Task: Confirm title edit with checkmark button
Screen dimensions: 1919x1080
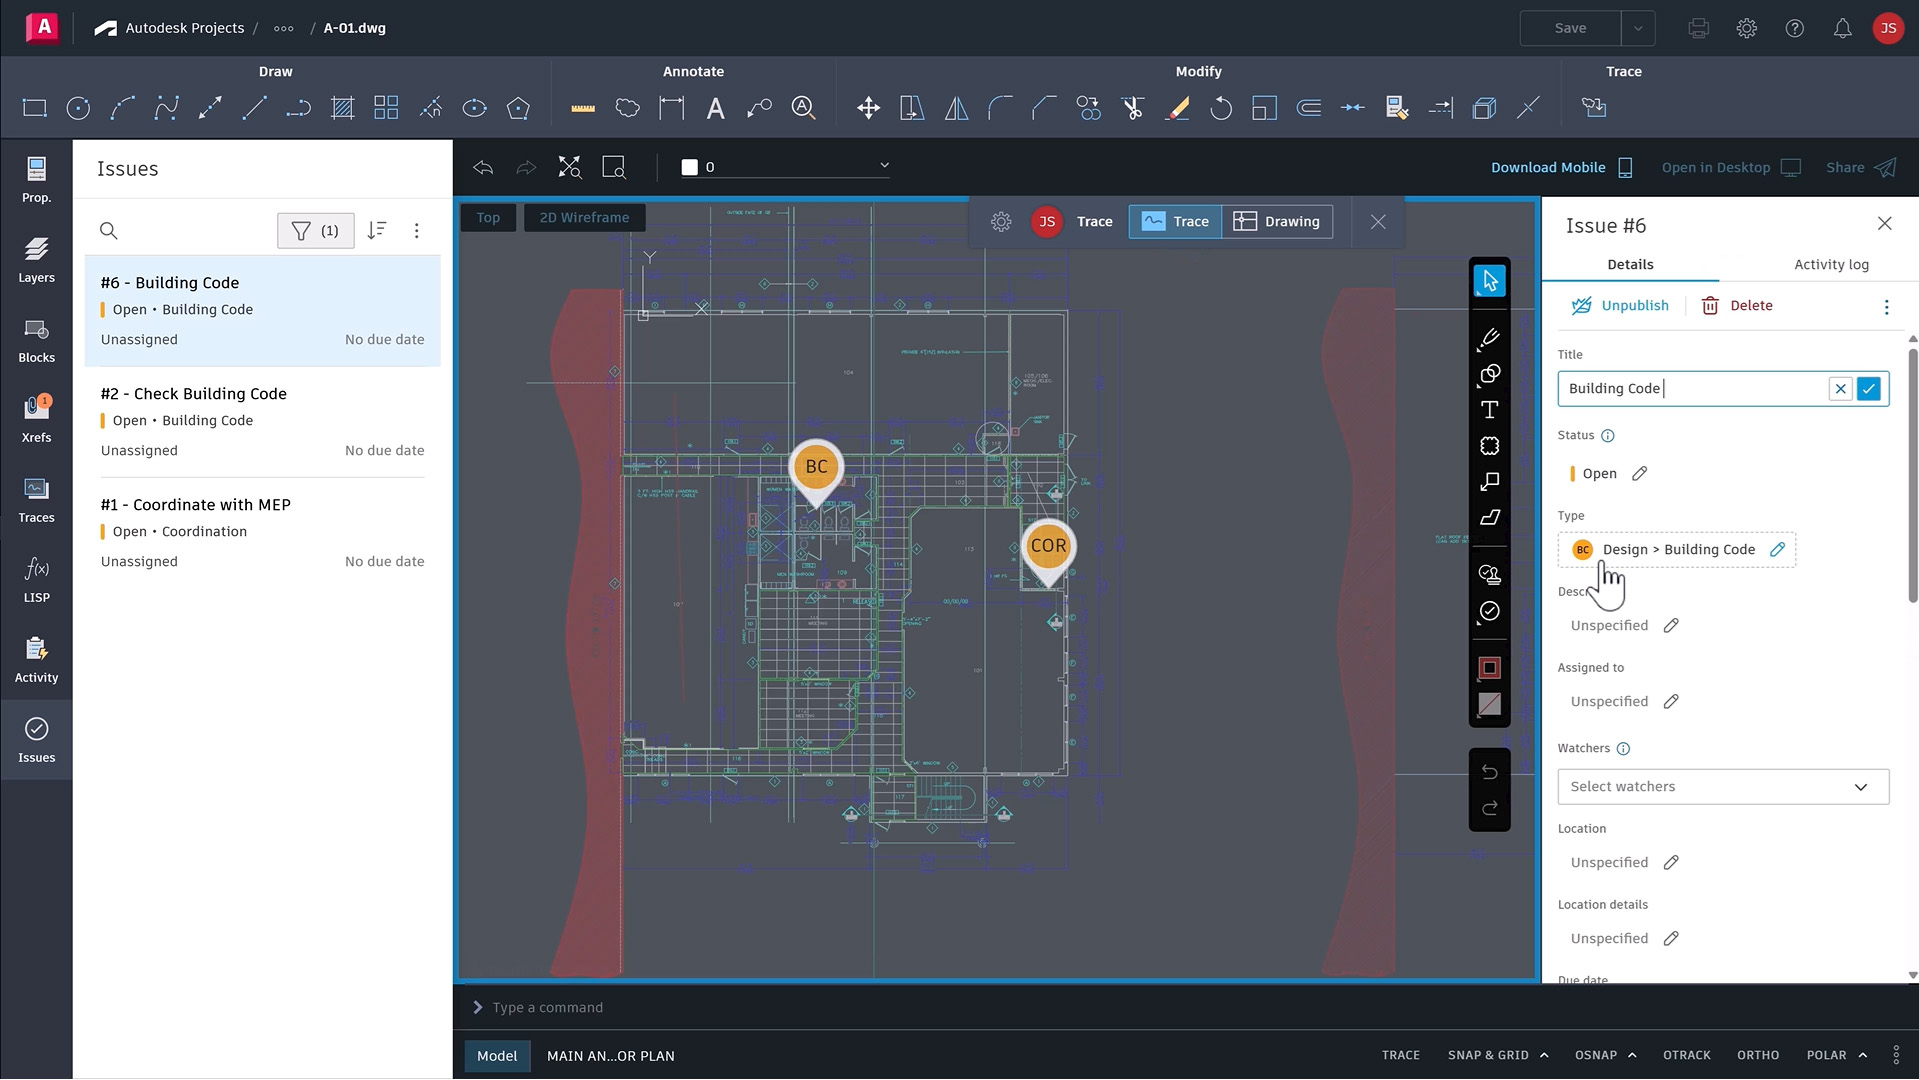Action: tap(1868, 389)
